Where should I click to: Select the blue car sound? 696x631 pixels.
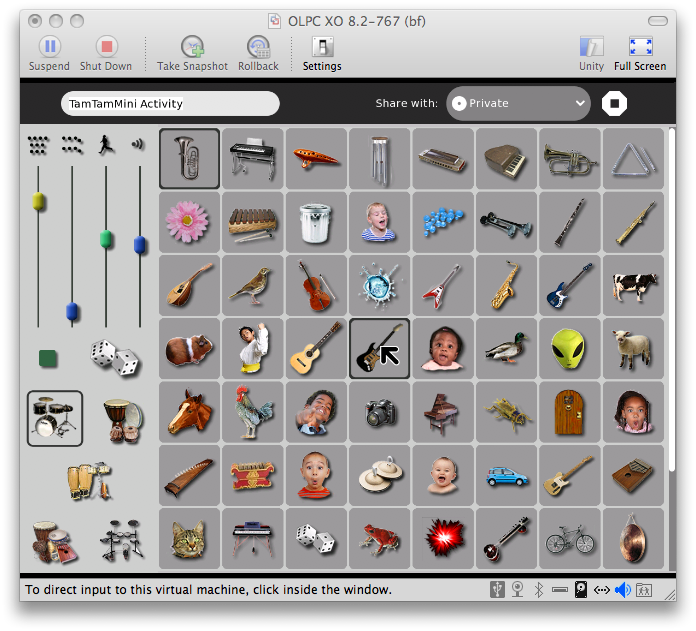[506, 476]
